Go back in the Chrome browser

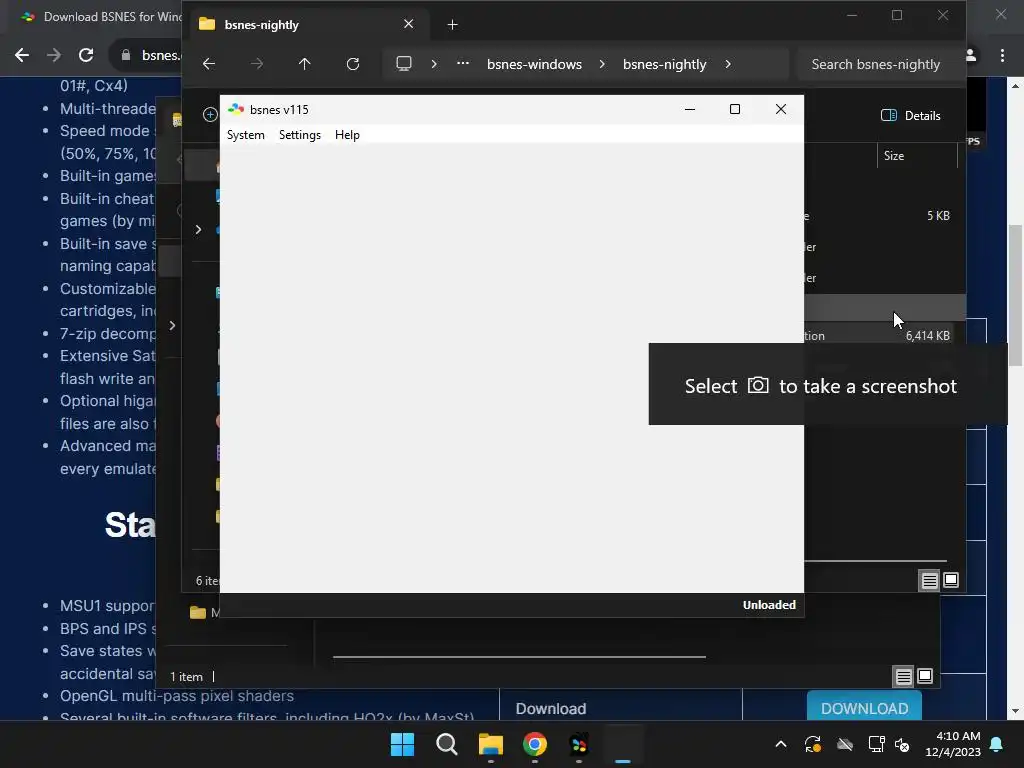(x=22, y=56)
